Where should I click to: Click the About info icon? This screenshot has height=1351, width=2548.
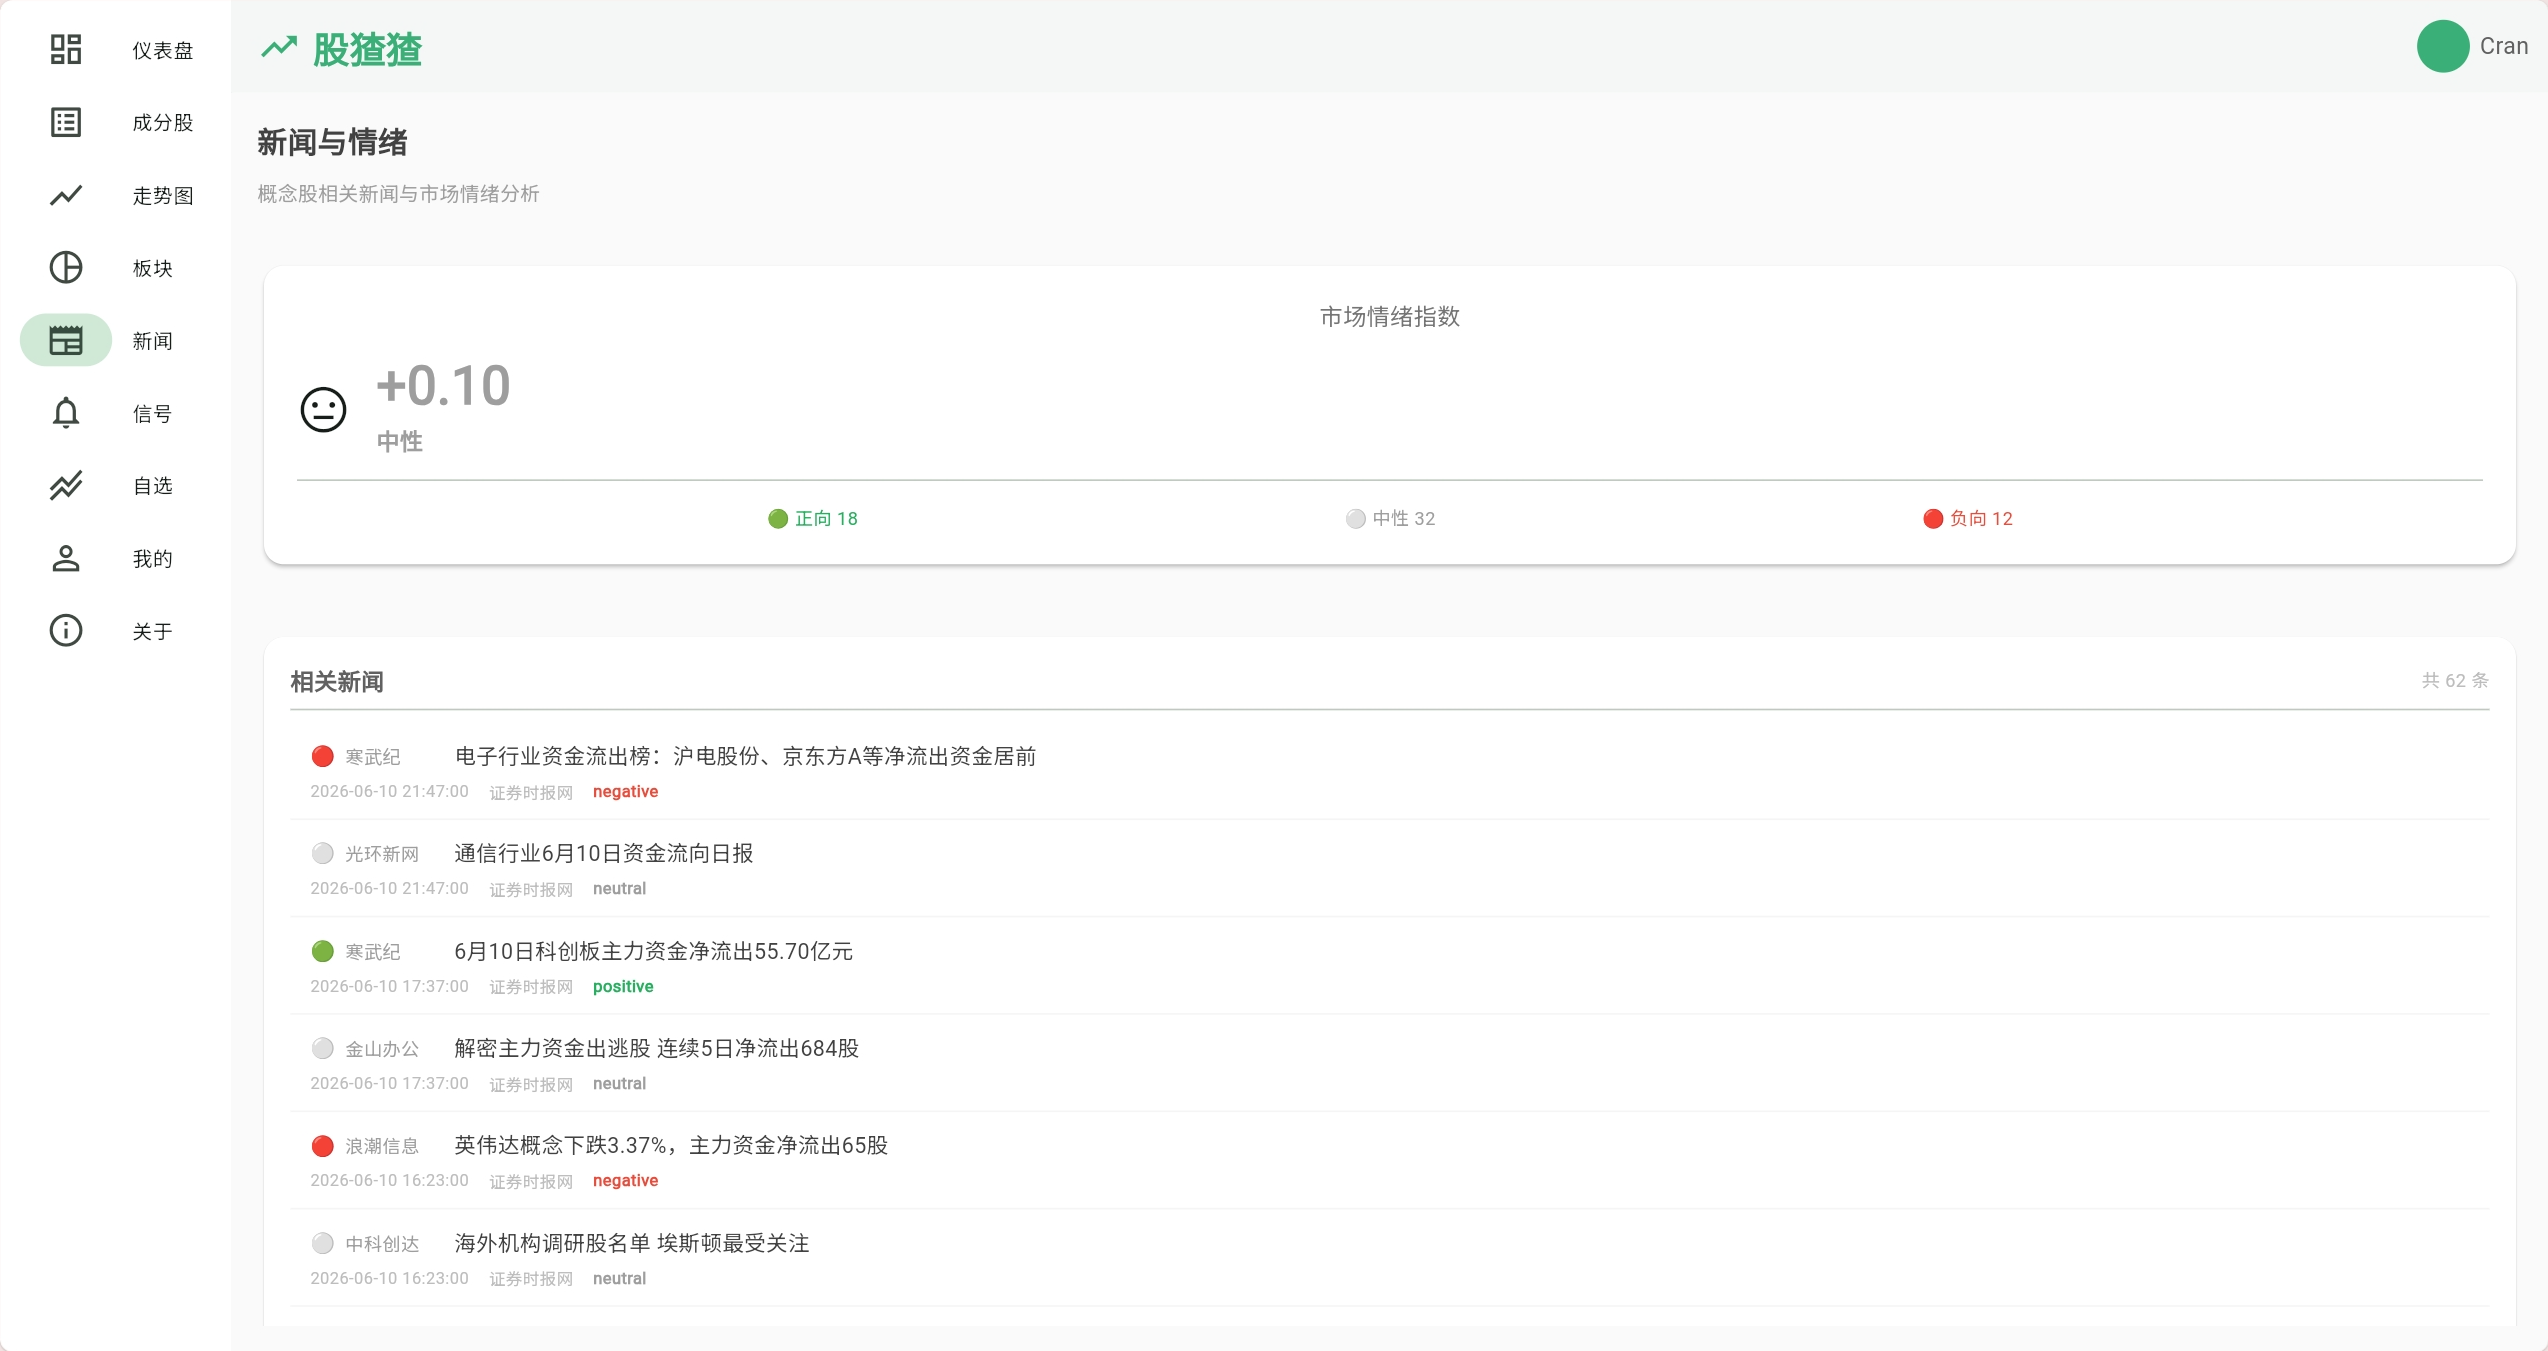(x=66, y=631)
